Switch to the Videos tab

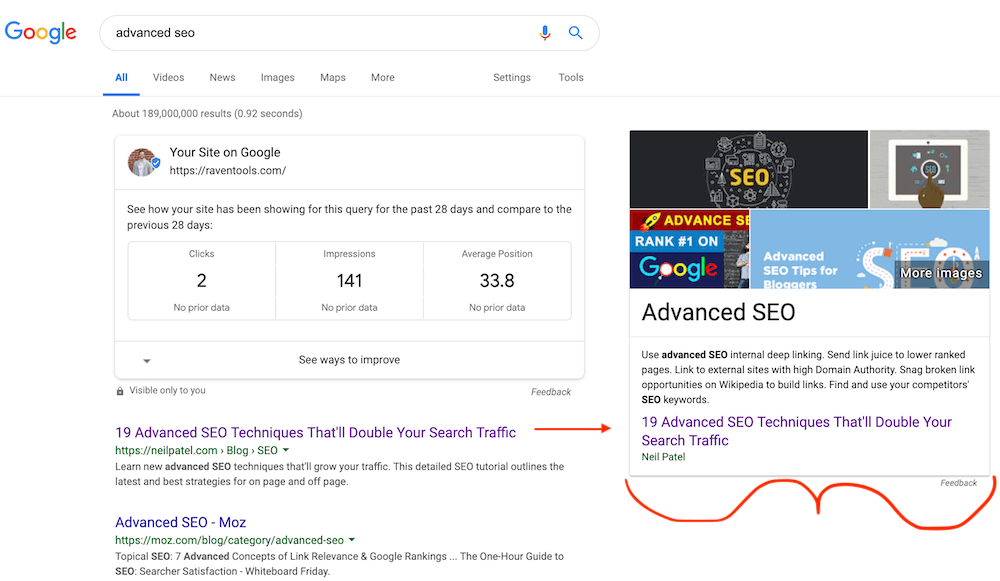168,77
